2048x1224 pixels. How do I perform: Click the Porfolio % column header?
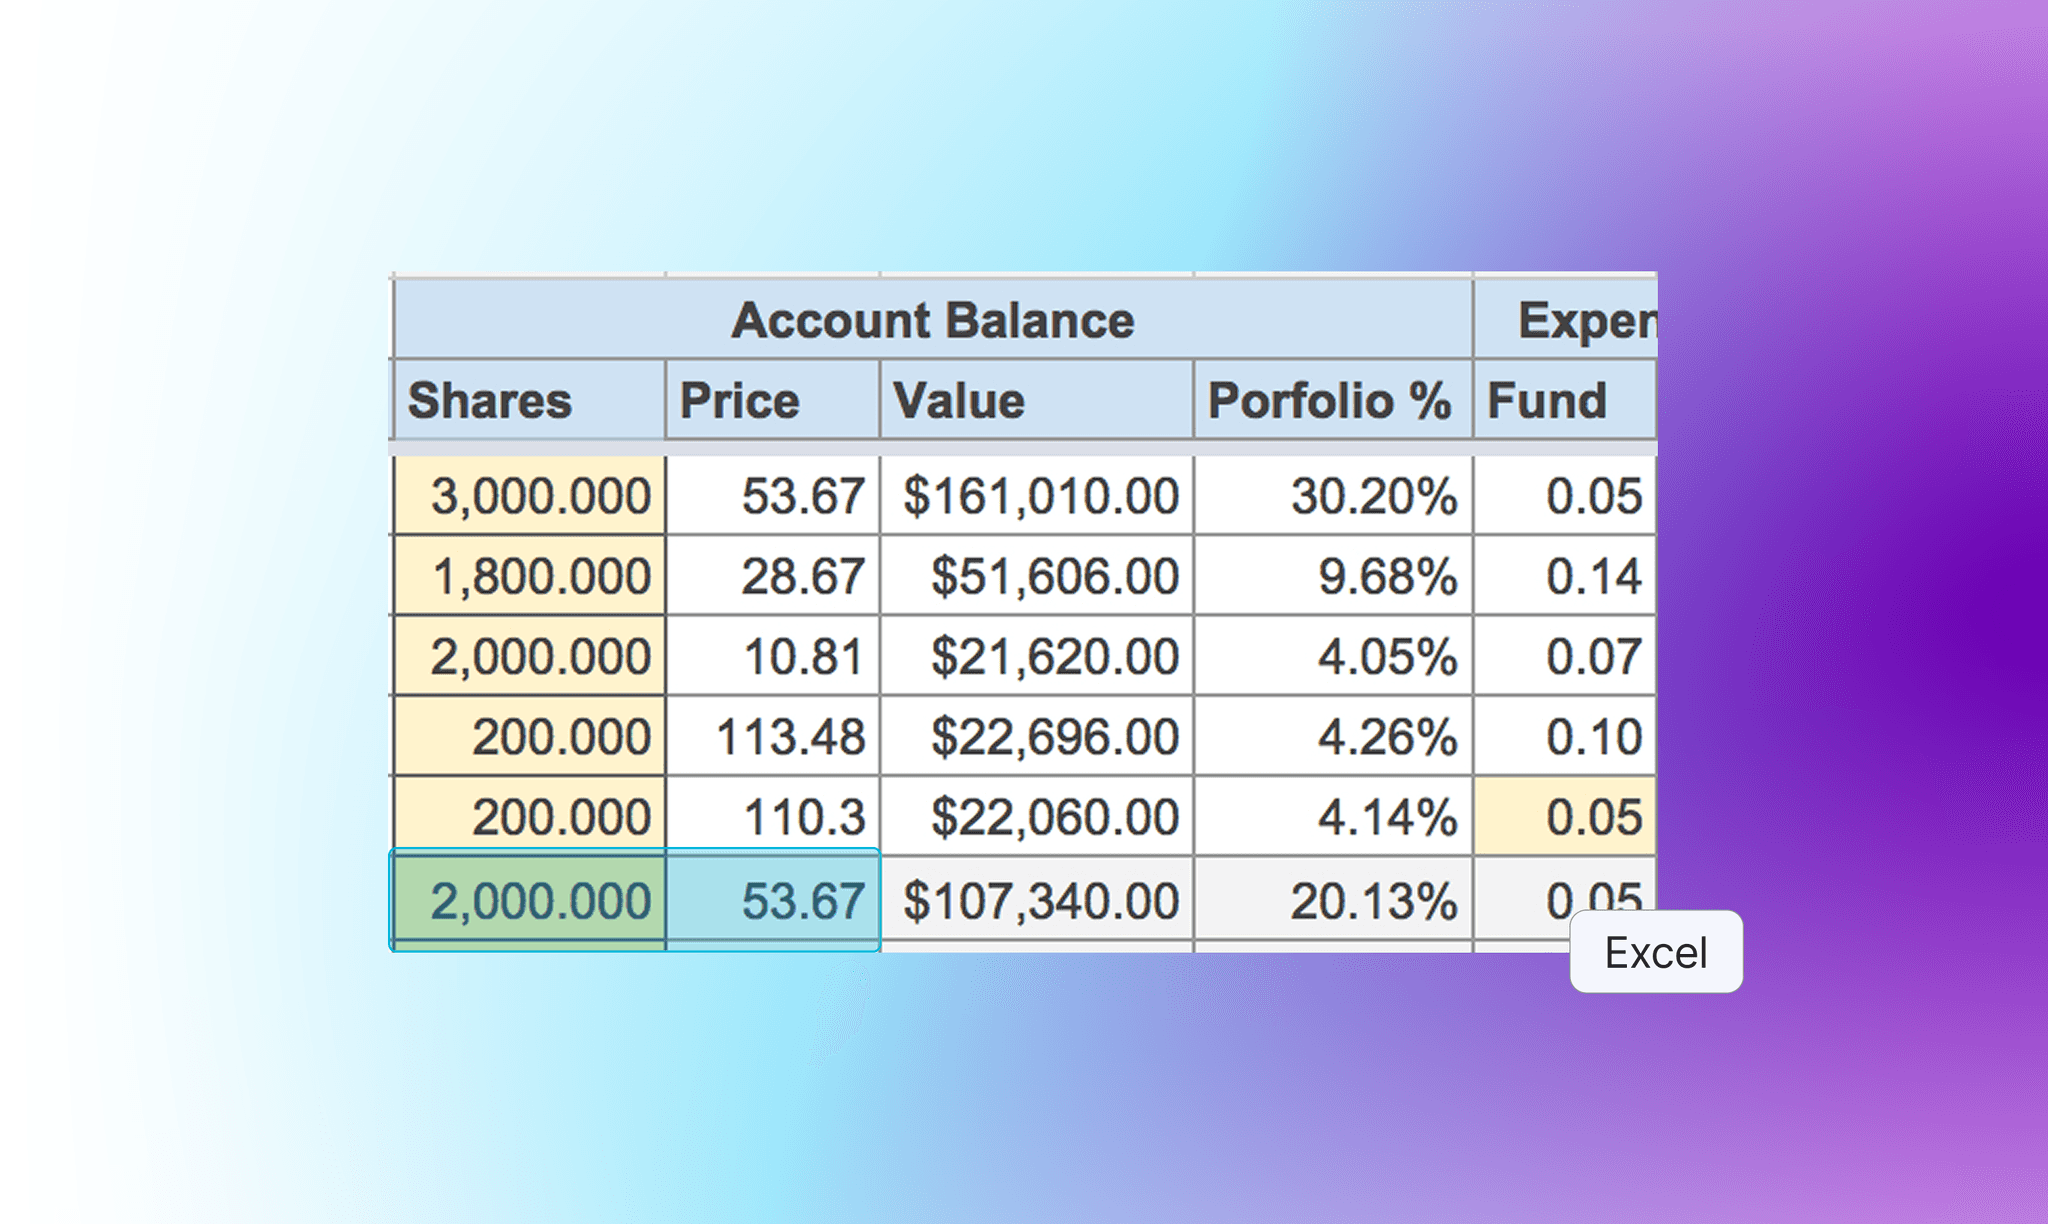coord(1332,400)
